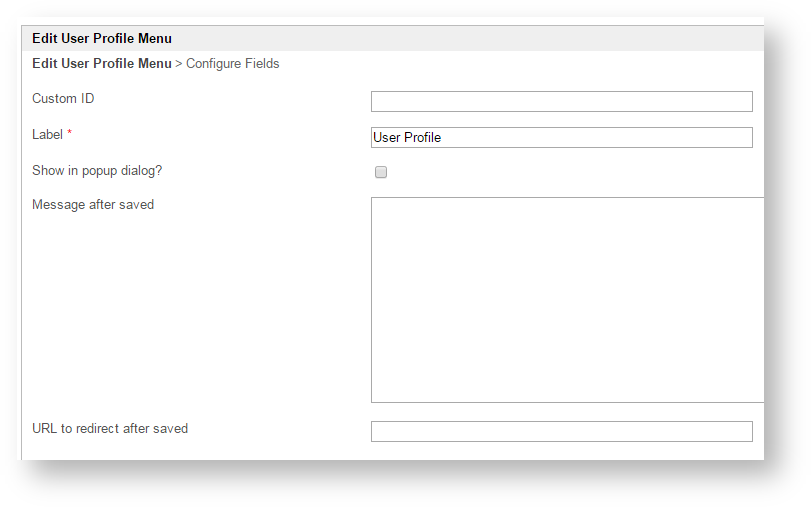The height and width of the screenshot is (508, 812).
Task: Click the Edit User Profile Menu header title
Action: (x=101, y=39)
